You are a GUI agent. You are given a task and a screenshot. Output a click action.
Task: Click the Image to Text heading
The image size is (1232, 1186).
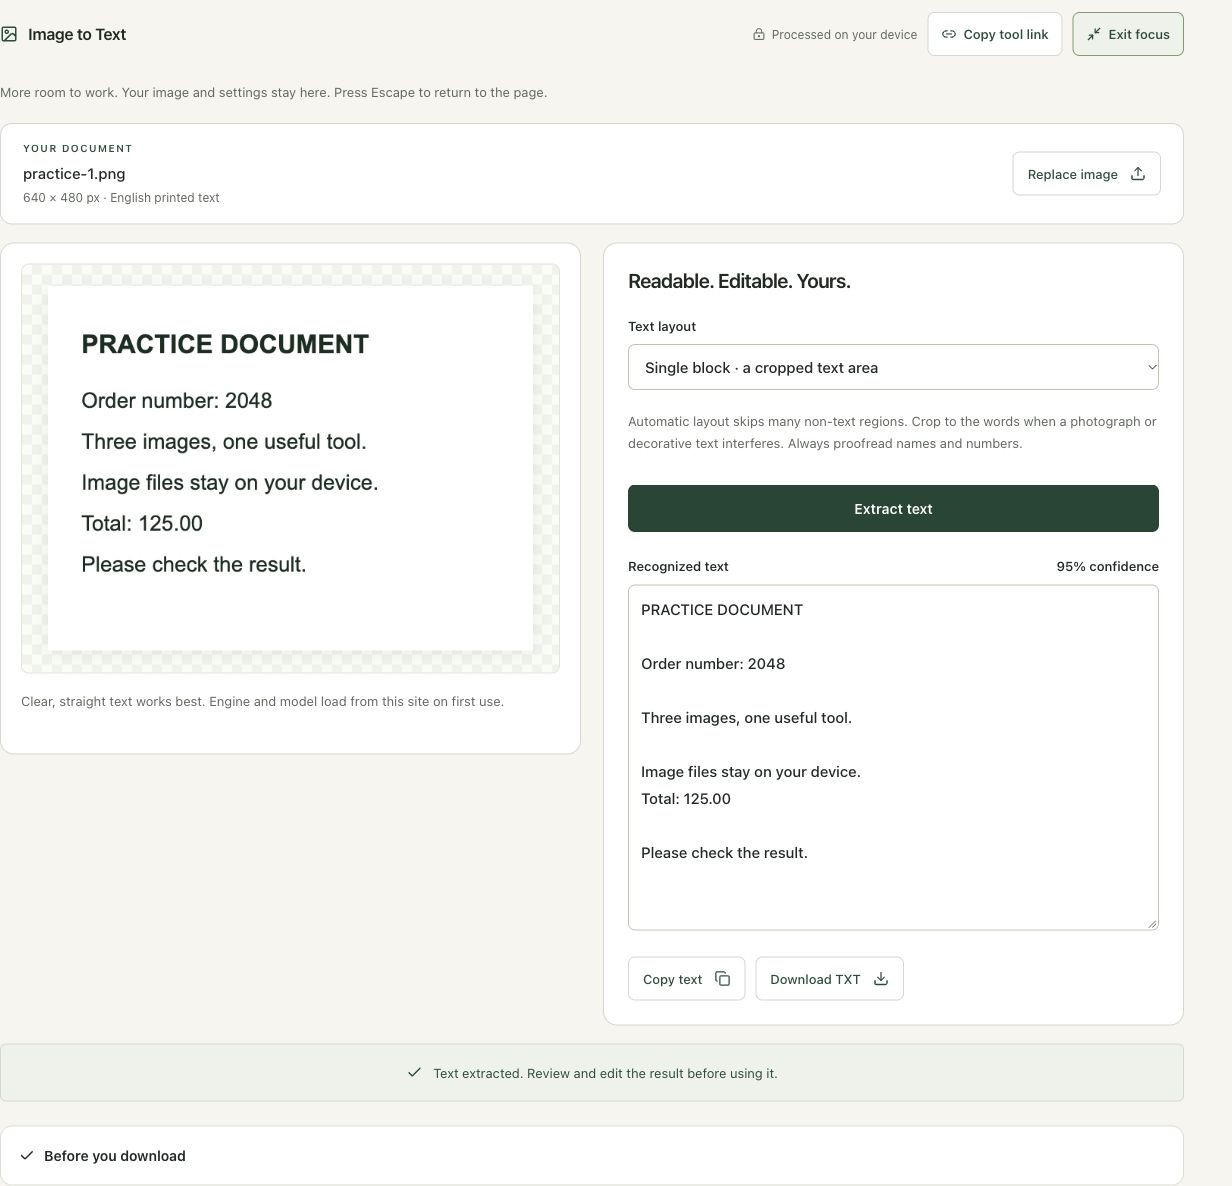(77, 34)
